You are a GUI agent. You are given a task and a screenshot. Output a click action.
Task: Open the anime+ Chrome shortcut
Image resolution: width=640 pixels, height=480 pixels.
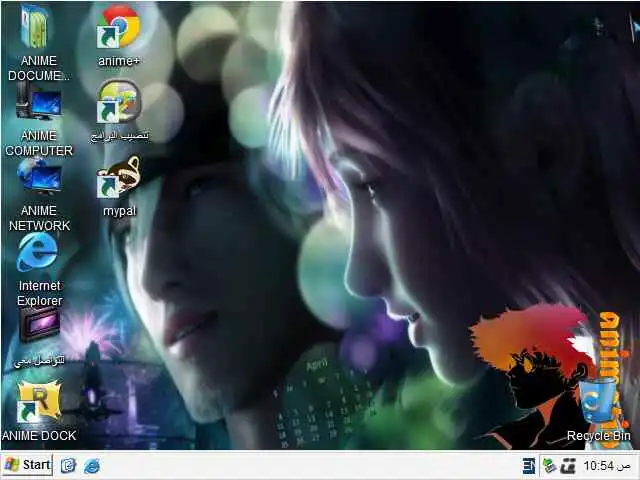click(x=119, y=27)
